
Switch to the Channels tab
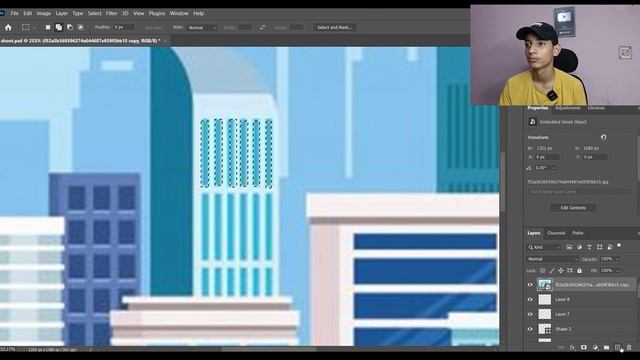(x=556, y=233)
